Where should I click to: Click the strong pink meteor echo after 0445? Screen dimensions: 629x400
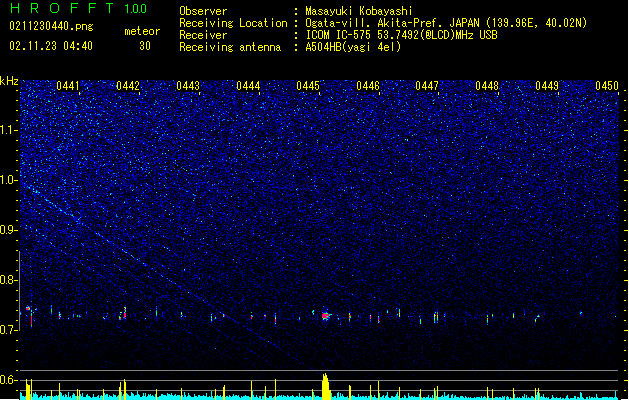click(x=325, y=316)
